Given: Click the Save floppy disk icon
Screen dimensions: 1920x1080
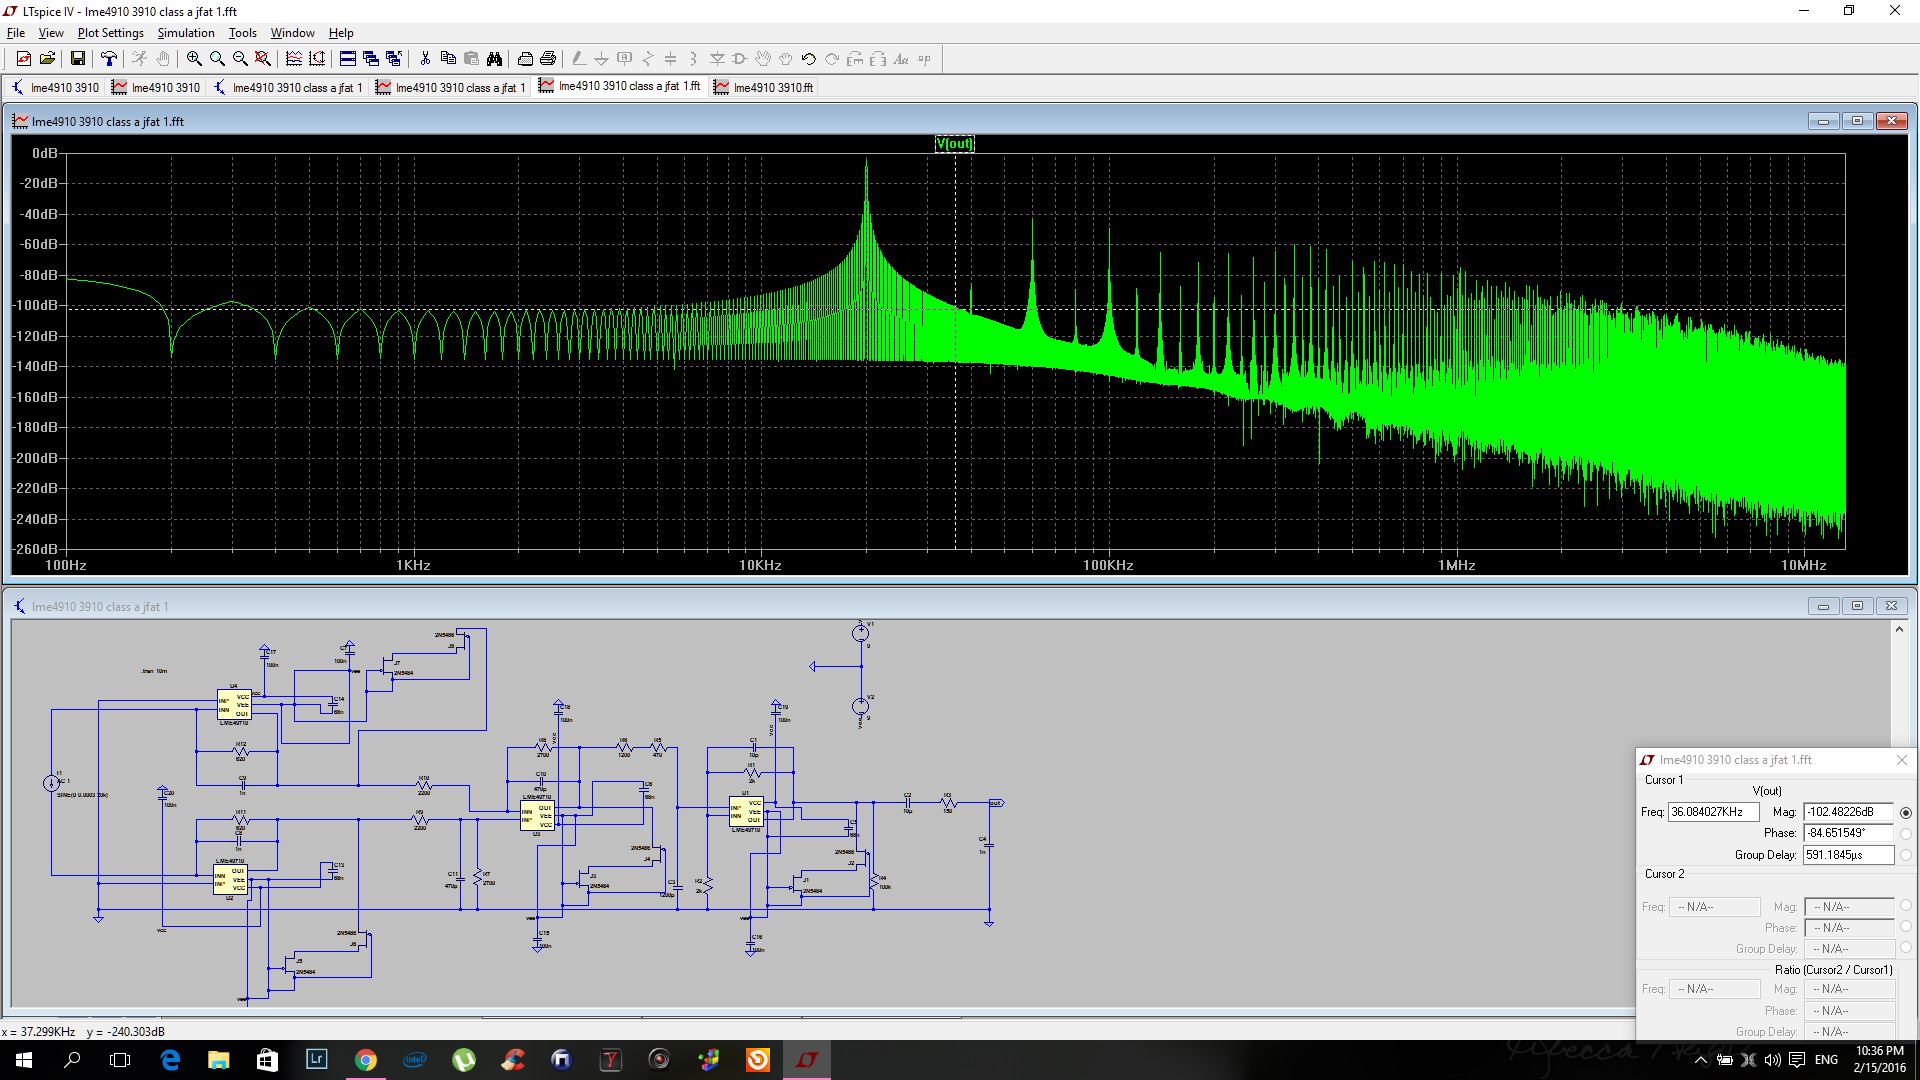Looking at the screenshot, I should [77, 59].
